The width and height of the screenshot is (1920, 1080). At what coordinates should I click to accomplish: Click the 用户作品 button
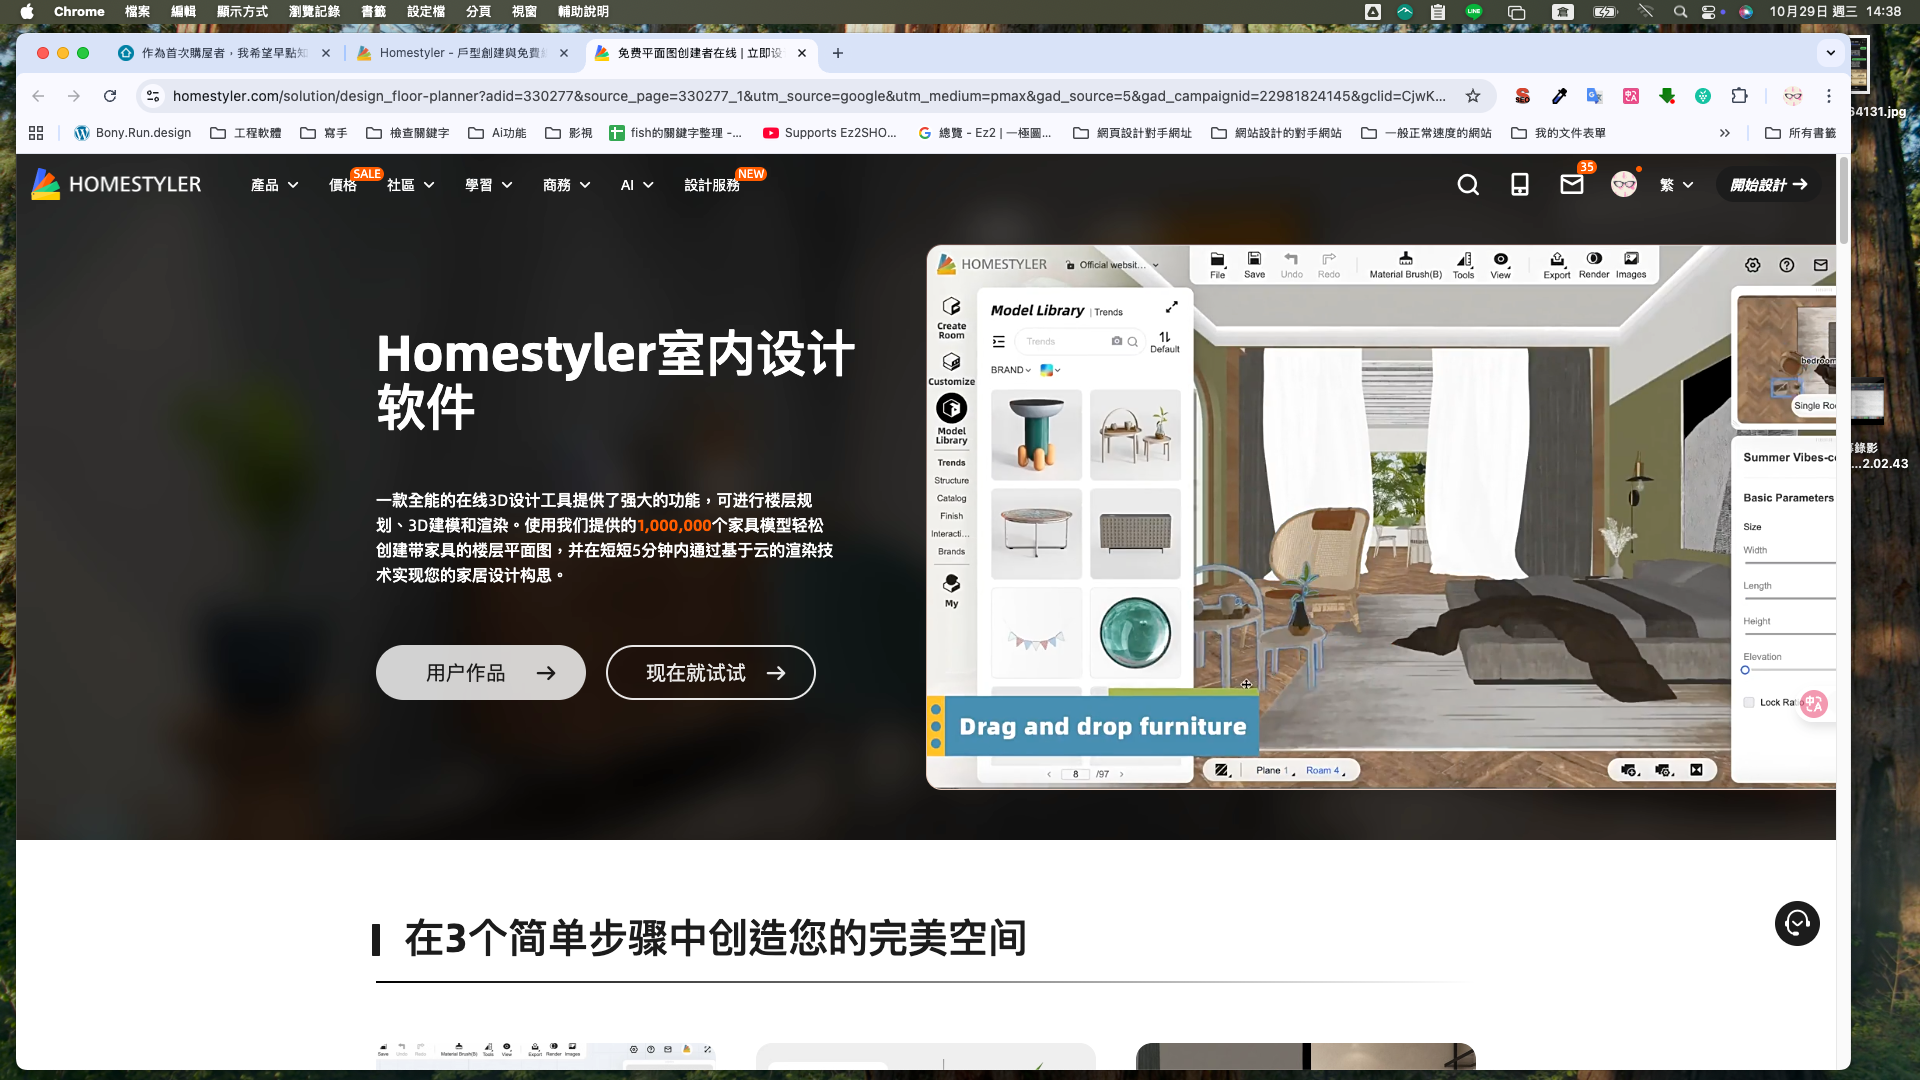point(480,672)
